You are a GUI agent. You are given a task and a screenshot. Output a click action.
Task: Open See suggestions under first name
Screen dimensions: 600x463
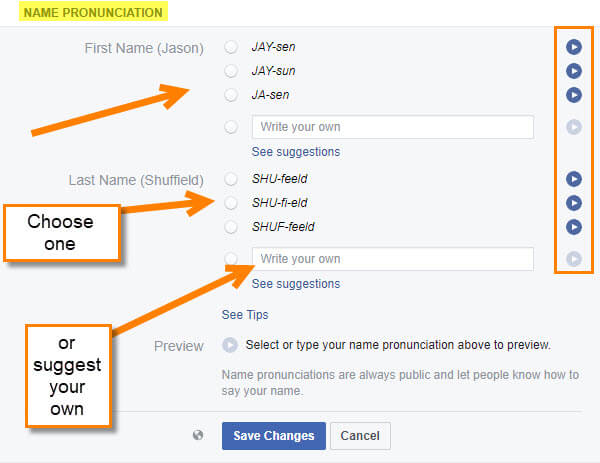296,152
